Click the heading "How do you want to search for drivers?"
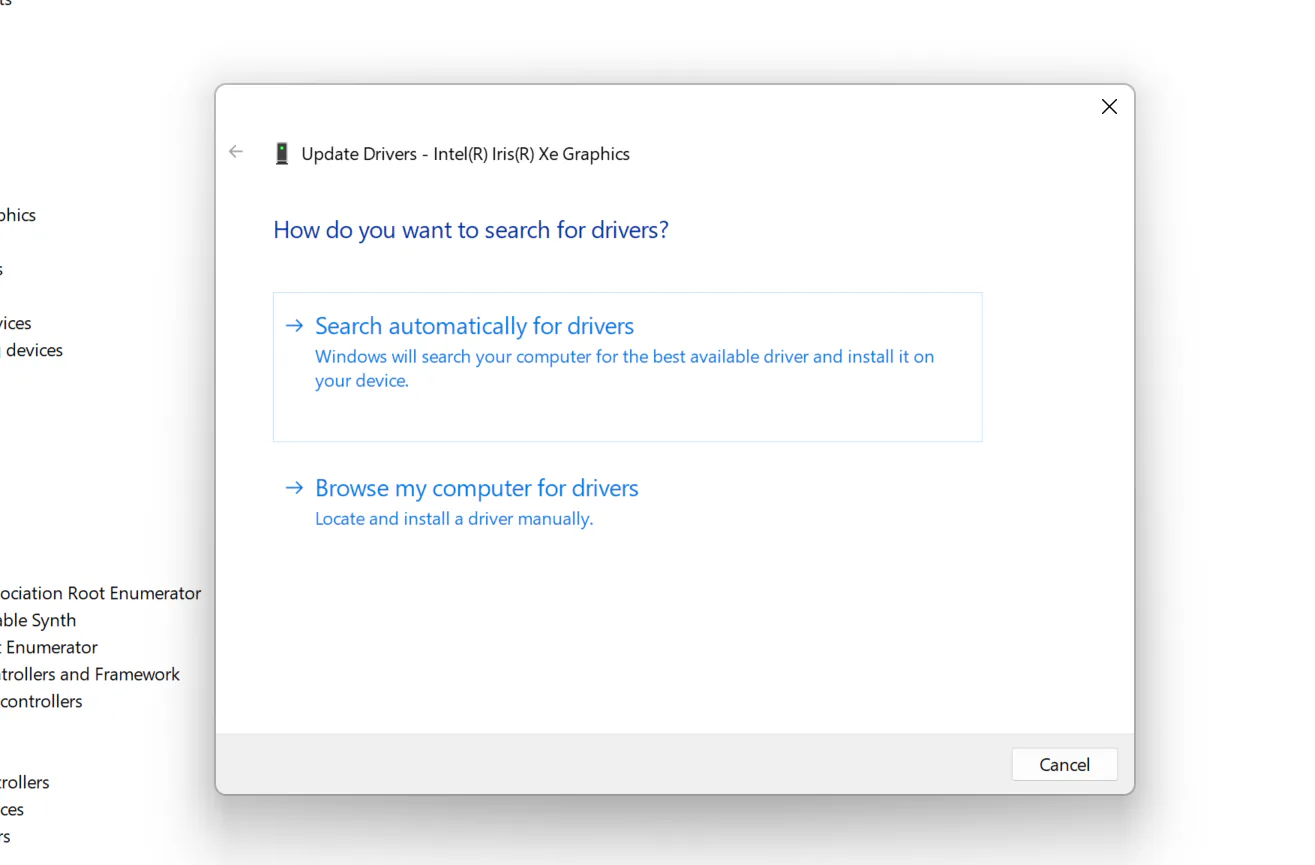Image resolution: width=1315 pixels, height=865 pixels. click(470, 230)
